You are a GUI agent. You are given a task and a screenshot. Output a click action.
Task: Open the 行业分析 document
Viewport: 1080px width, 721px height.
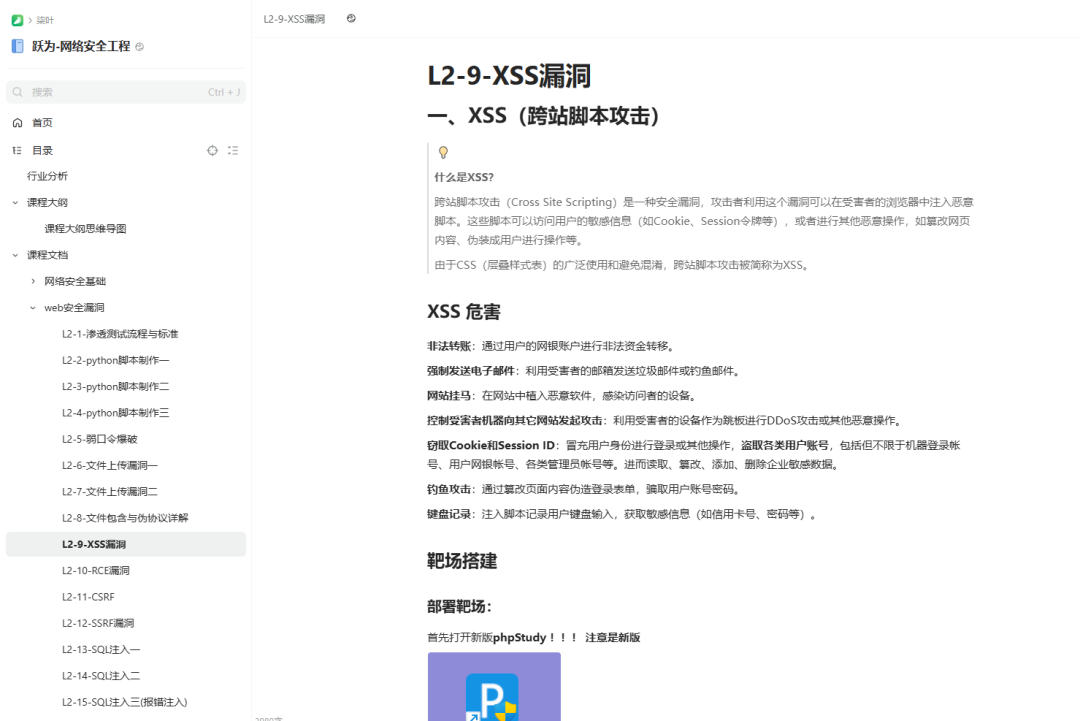(48, 176)
